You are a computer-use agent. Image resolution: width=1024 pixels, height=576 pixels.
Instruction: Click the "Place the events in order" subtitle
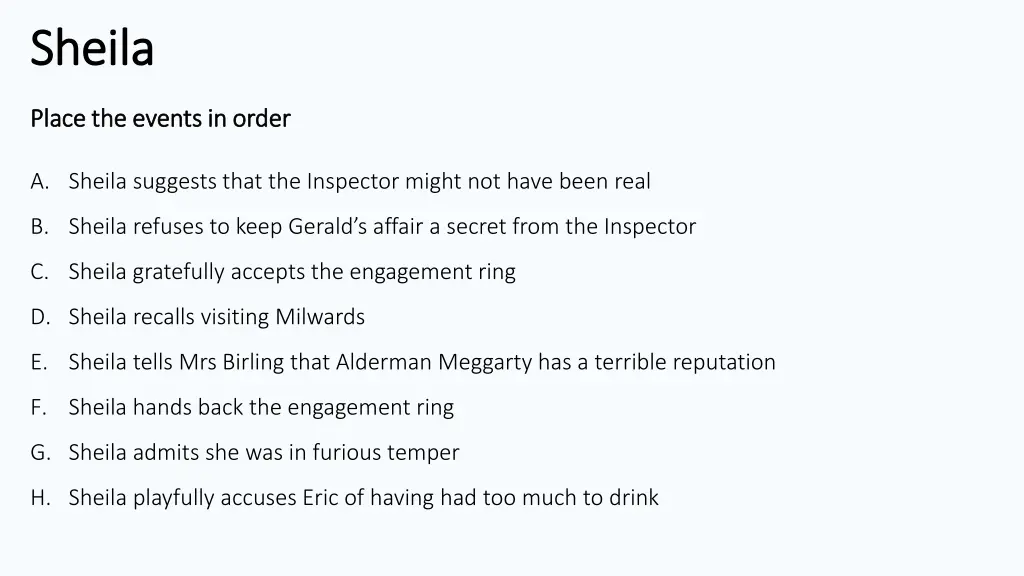(x=160, y=119)
